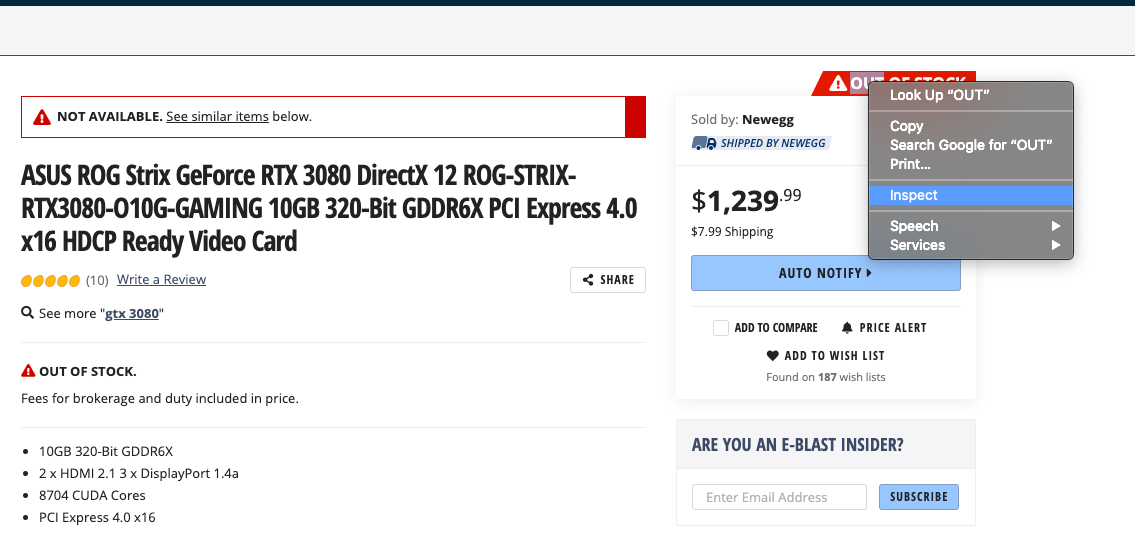1135x559 pixels.
Task: Click the share icon beside SHARE
Action: pyautogui.click(x=588, y=280)
